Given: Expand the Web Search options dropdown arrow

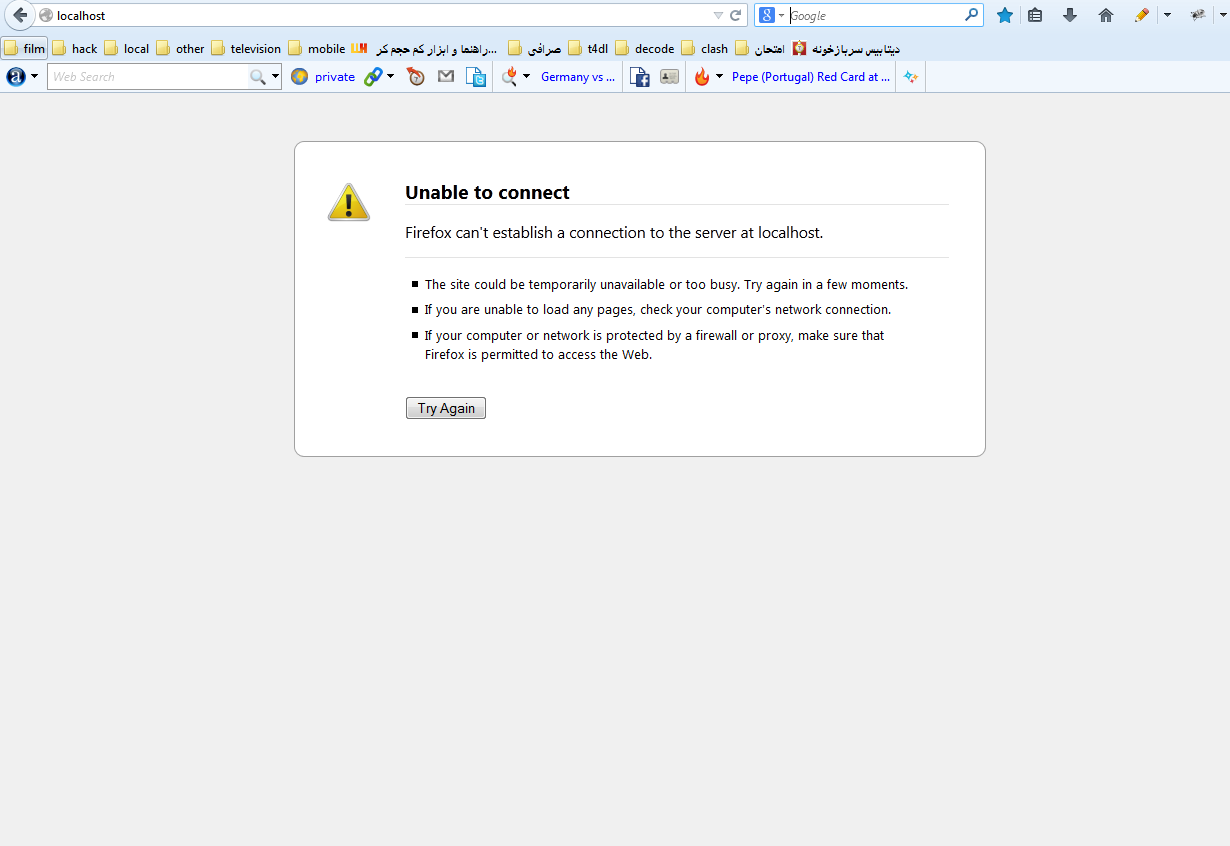Looking at the screenshot, I should tap(275, 76).
